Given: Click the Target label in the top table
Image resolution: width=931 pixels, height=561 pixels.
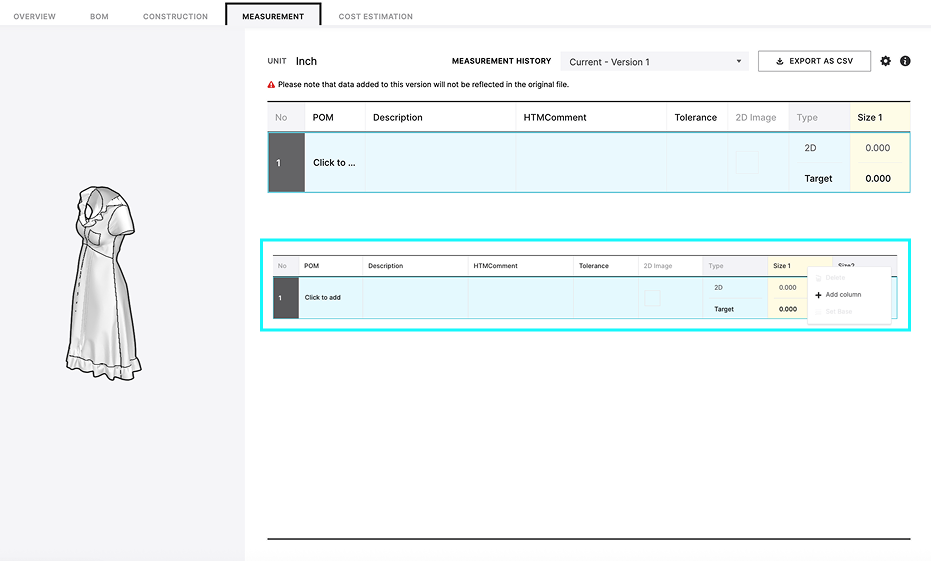Looking at the screenshot, I should pos(818,179).
